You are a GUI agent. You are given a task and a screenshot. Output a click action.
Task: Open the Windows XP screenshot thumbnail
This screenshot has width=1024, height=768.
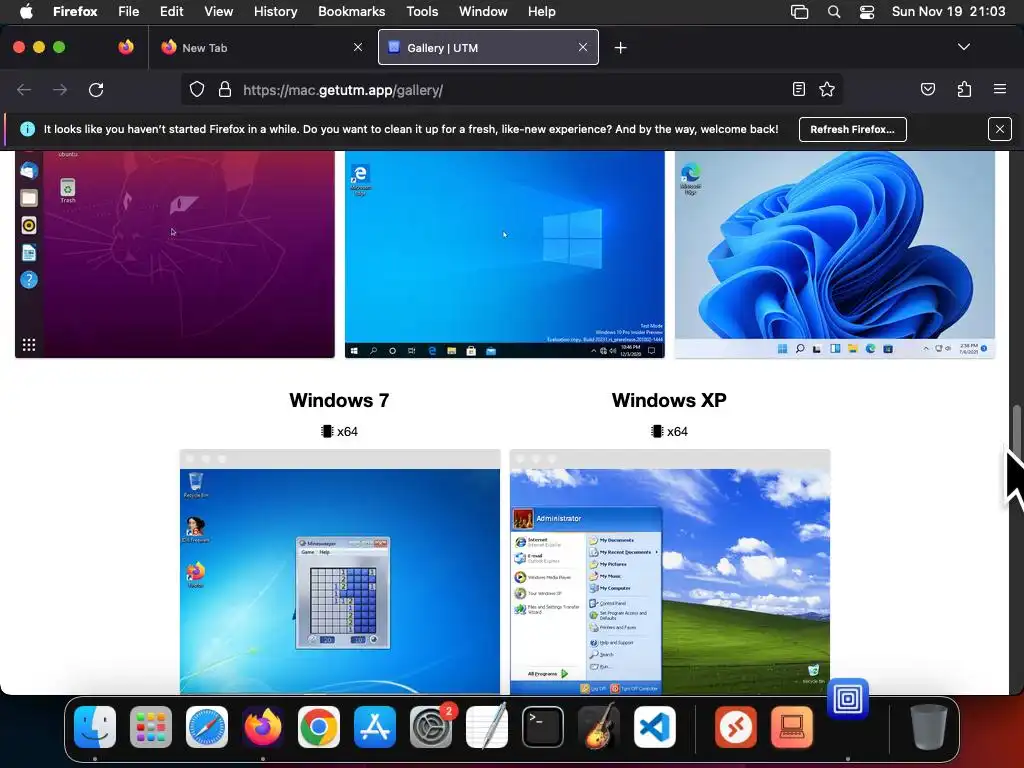click(670, 571)
